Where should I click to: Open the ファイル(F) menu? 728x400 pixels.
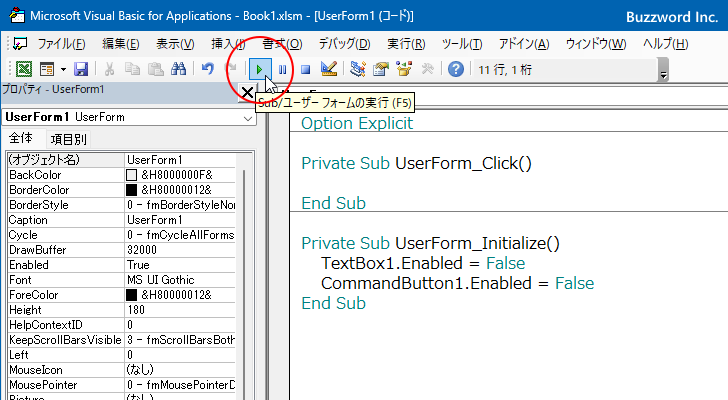(x=61, y=44)
